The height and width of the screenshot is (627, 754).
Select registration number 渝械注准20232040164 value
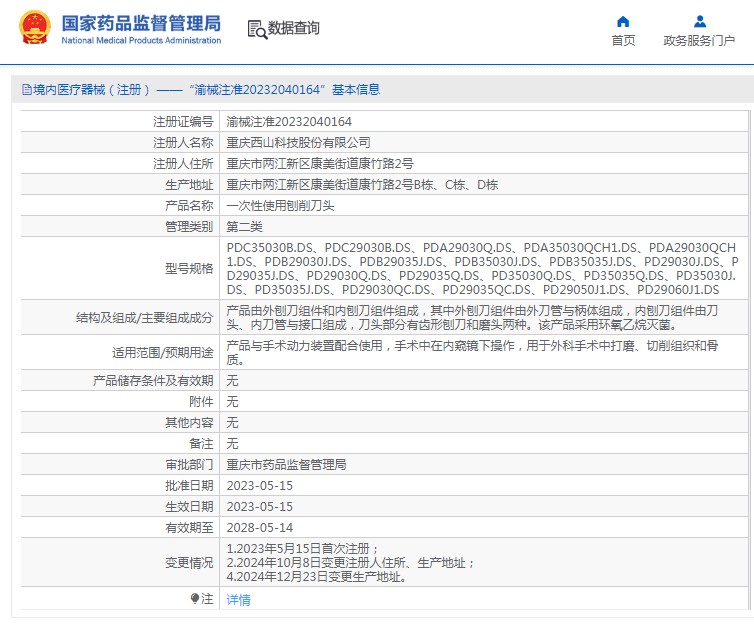coord(289,122)
